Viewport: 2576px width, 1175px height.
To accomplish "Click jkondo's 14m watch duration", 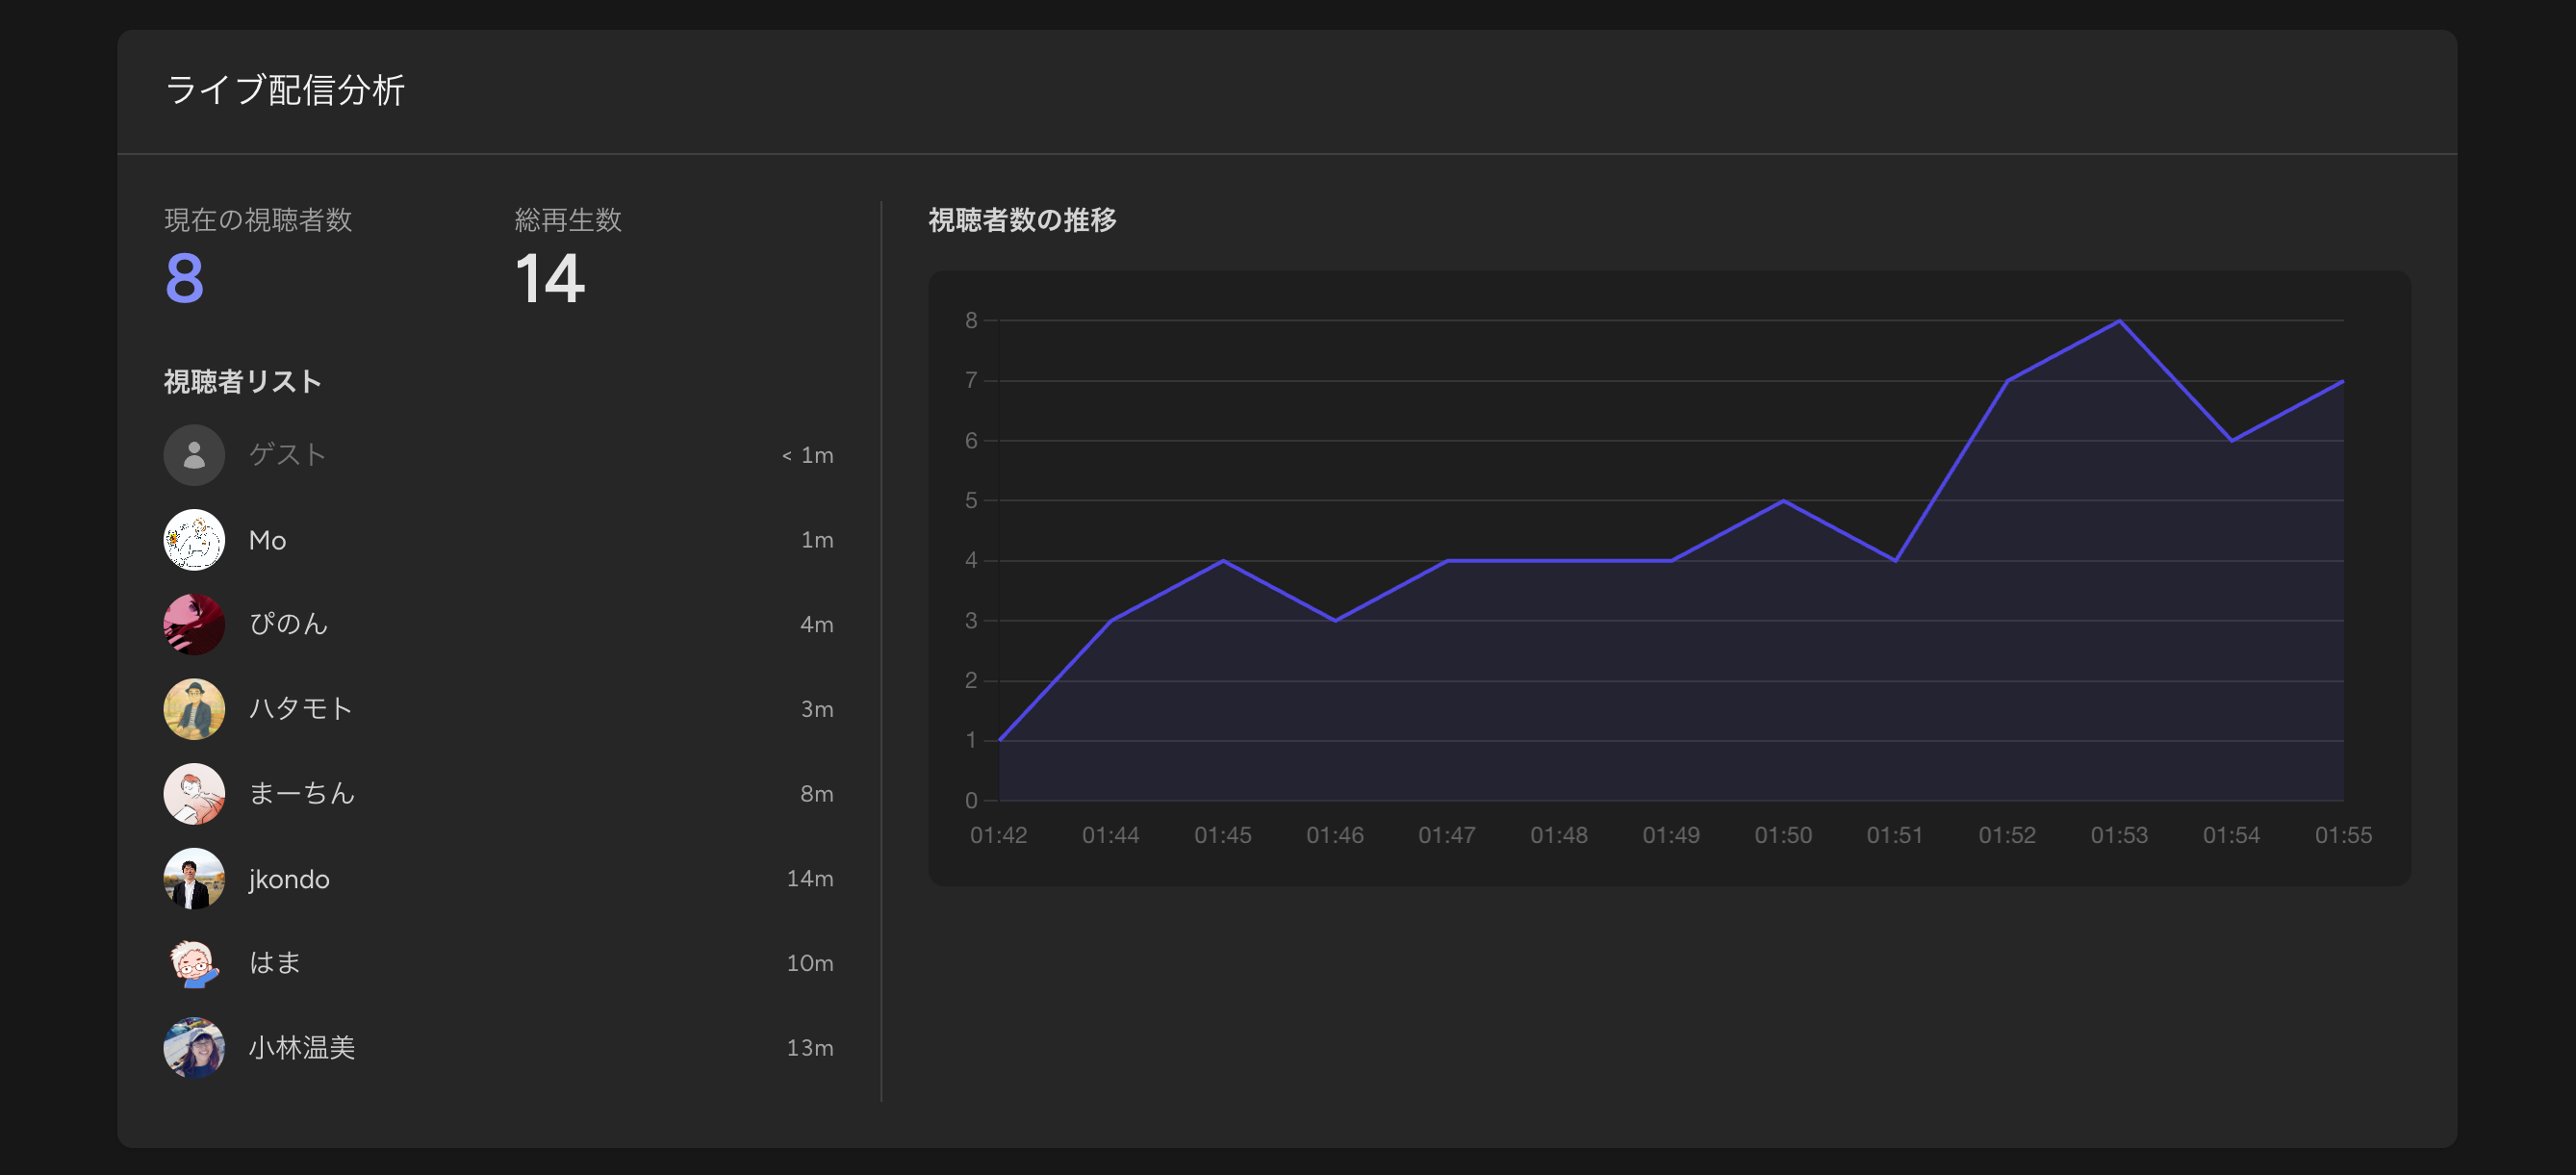I will 809,879.
